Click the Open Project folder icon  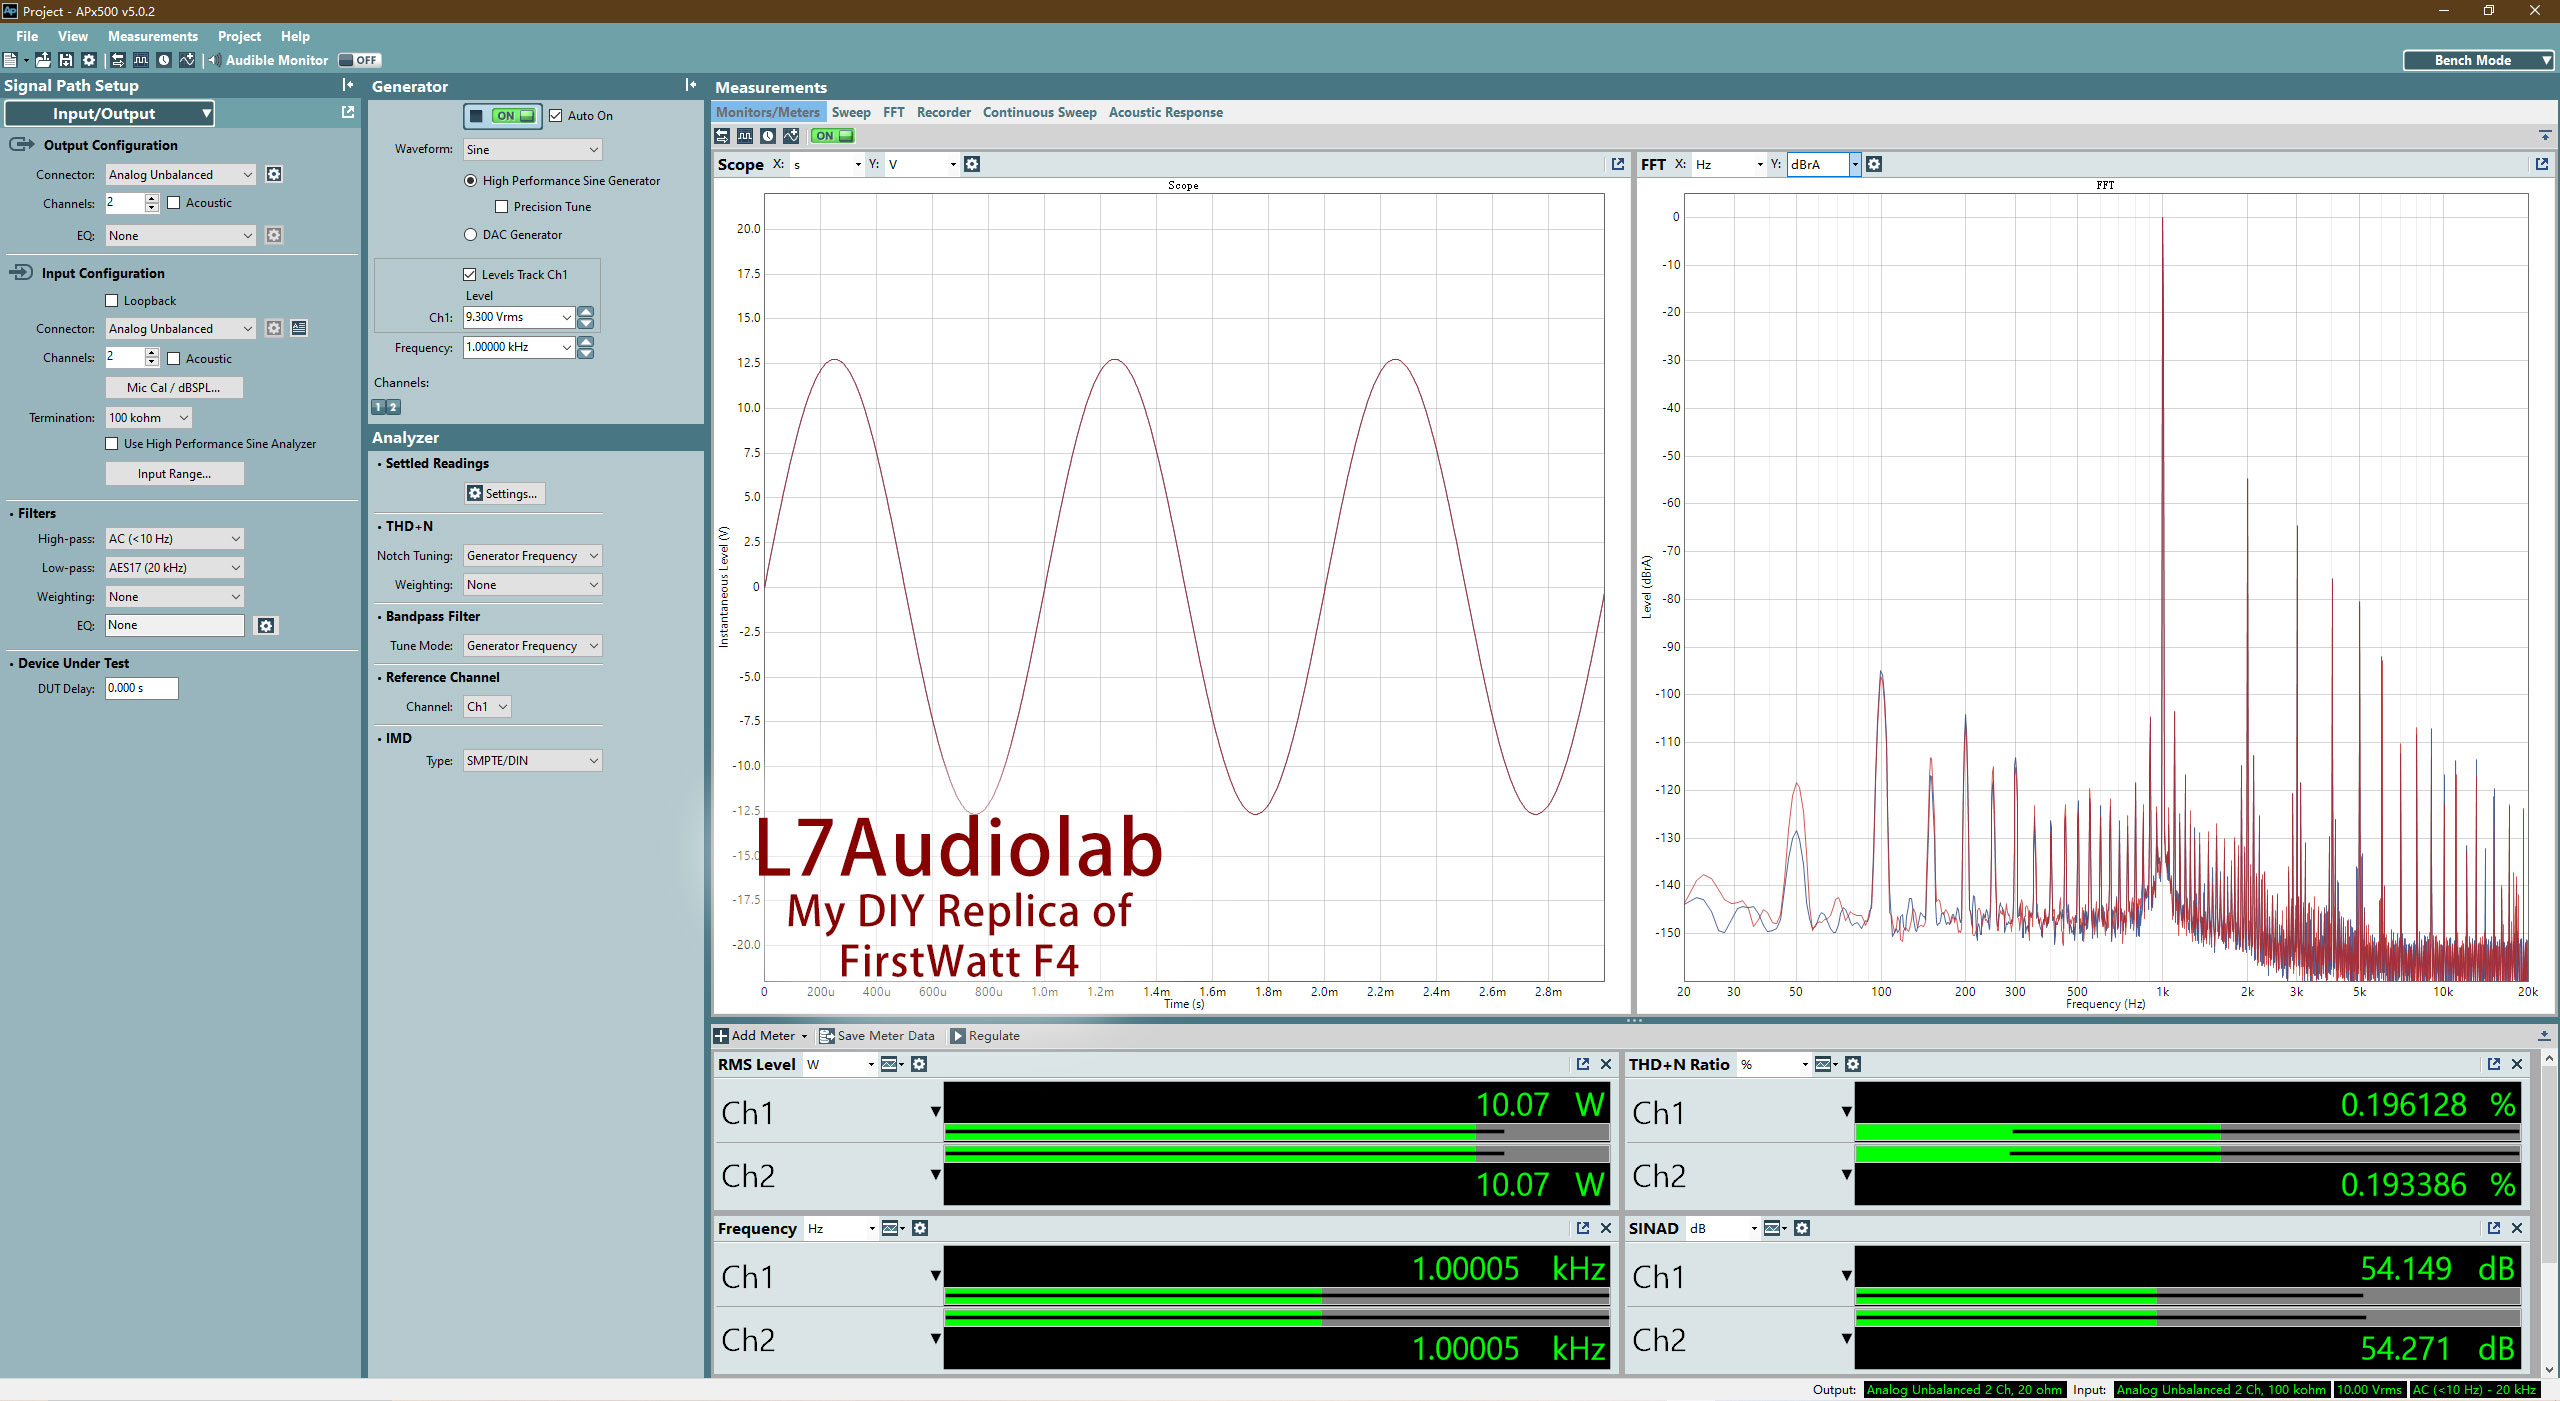click(x=43, y=60)
